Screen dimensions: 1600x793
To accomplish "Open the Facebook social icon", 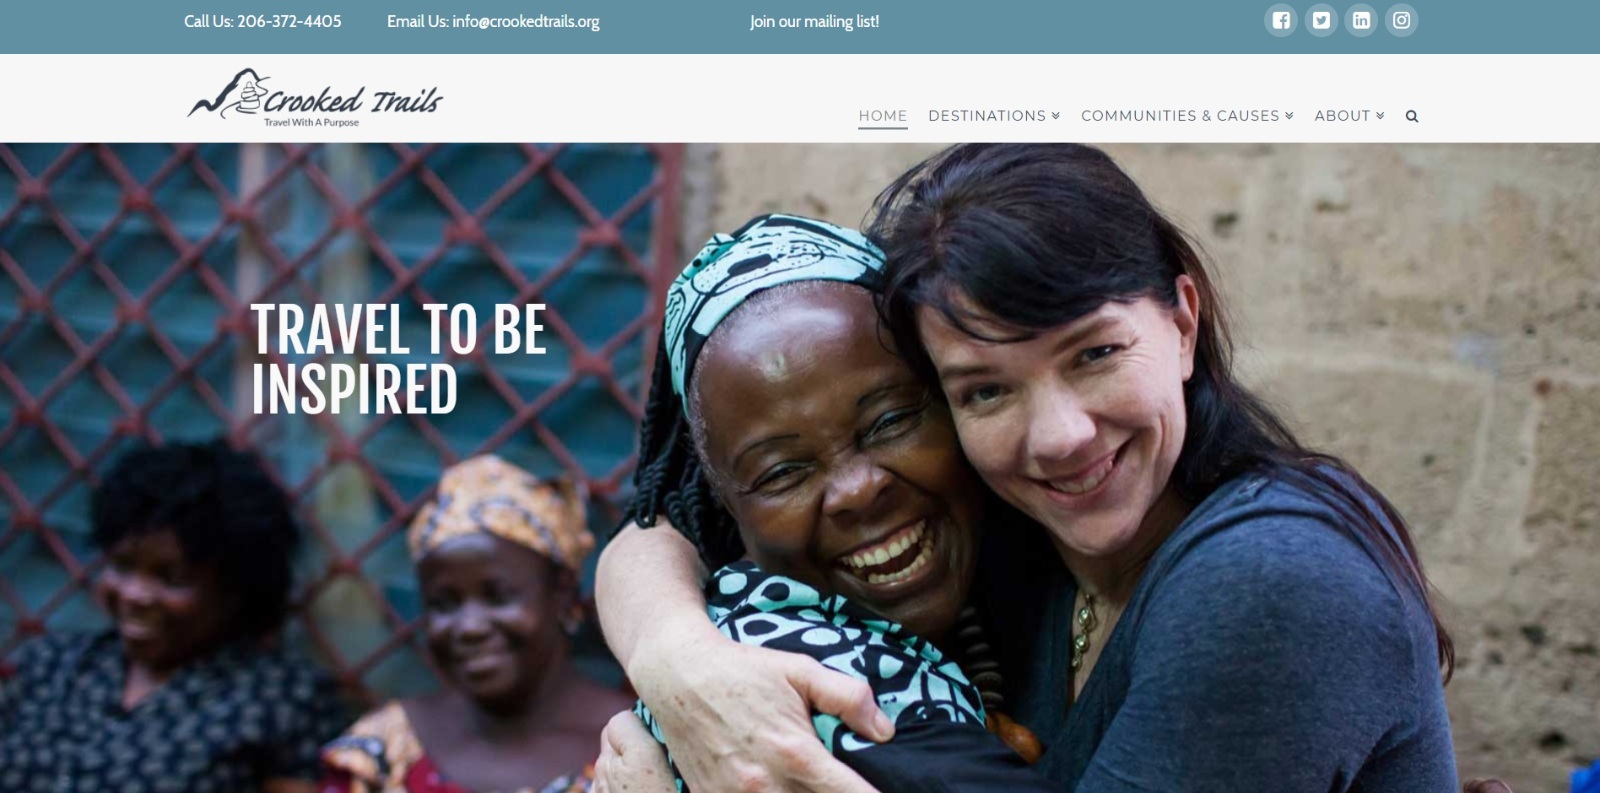I will [x=1281, y=20].
